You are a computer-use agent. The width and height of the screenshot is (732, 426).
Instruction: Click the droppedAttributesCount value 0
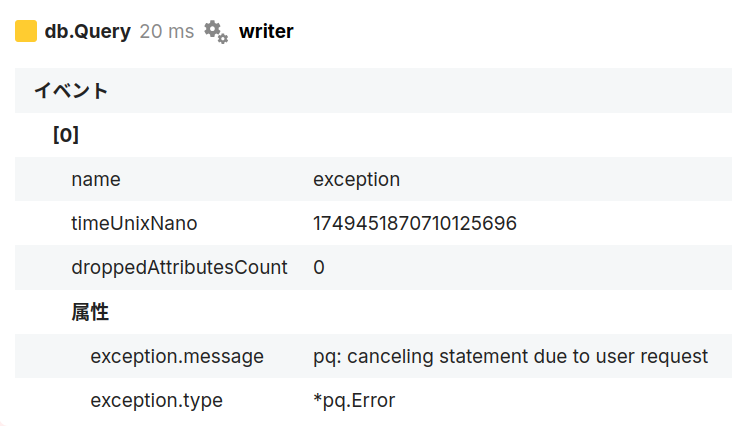pyautogui.click(x=319, y=268)
